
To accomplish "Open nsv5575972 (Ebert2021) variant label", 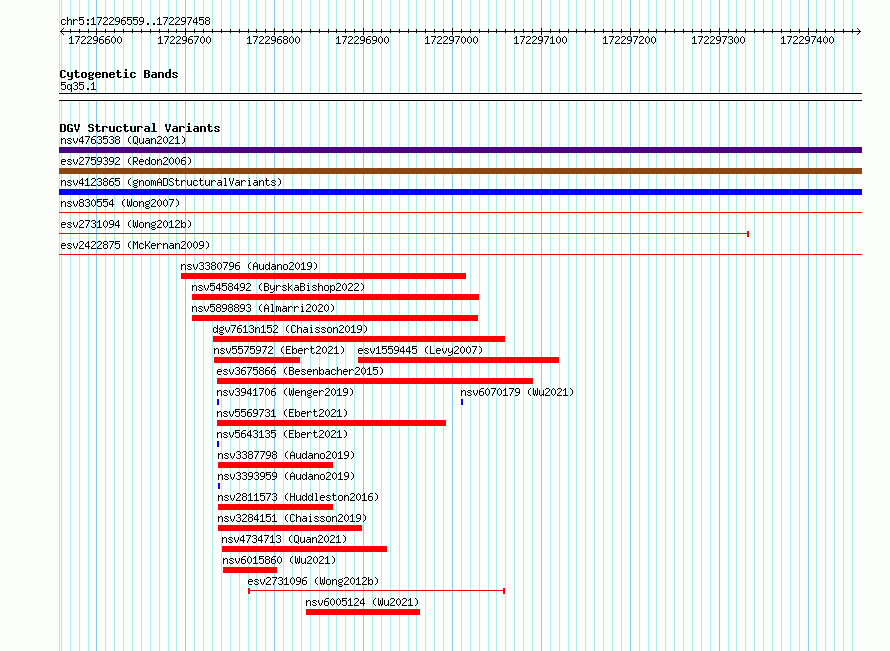I will pos(279,350).
